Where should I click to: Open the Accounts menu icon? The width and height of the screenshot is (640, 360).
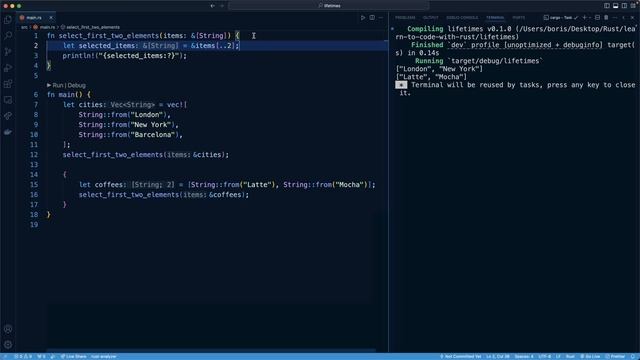click(8, 329)
